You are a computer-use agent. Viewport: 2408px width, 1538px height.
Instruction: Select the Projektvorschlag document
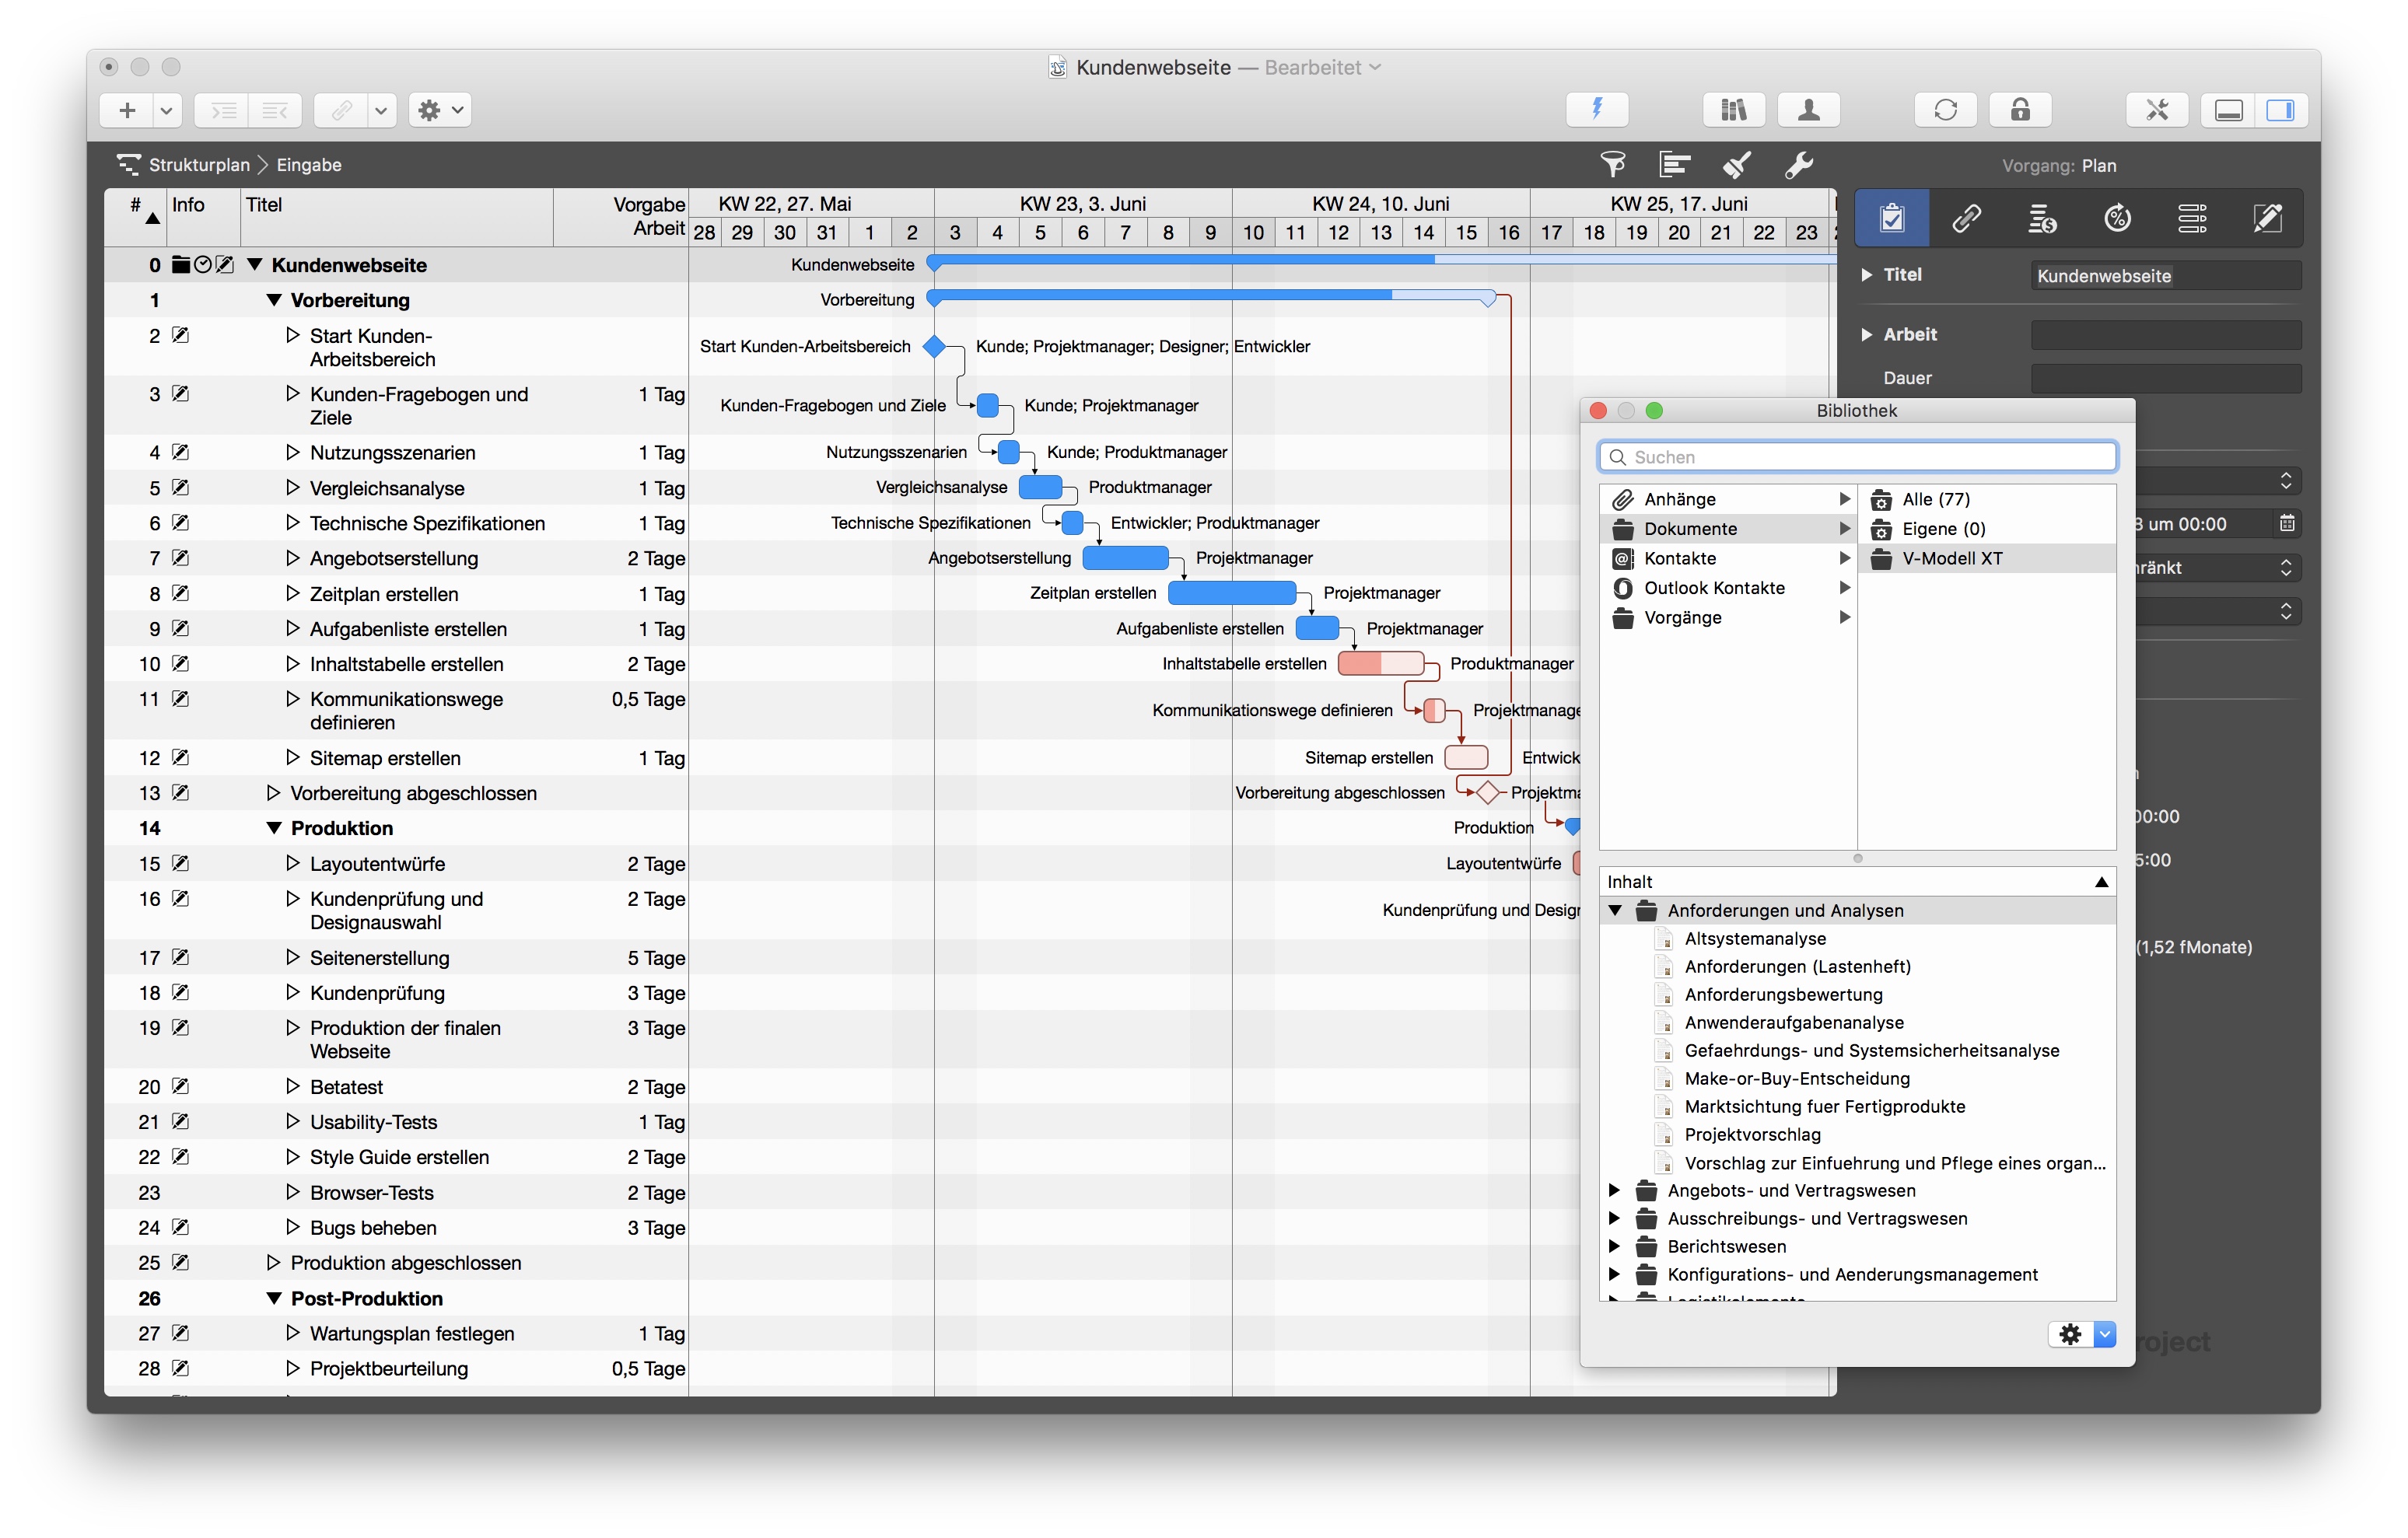[x=1752, y=1135]
